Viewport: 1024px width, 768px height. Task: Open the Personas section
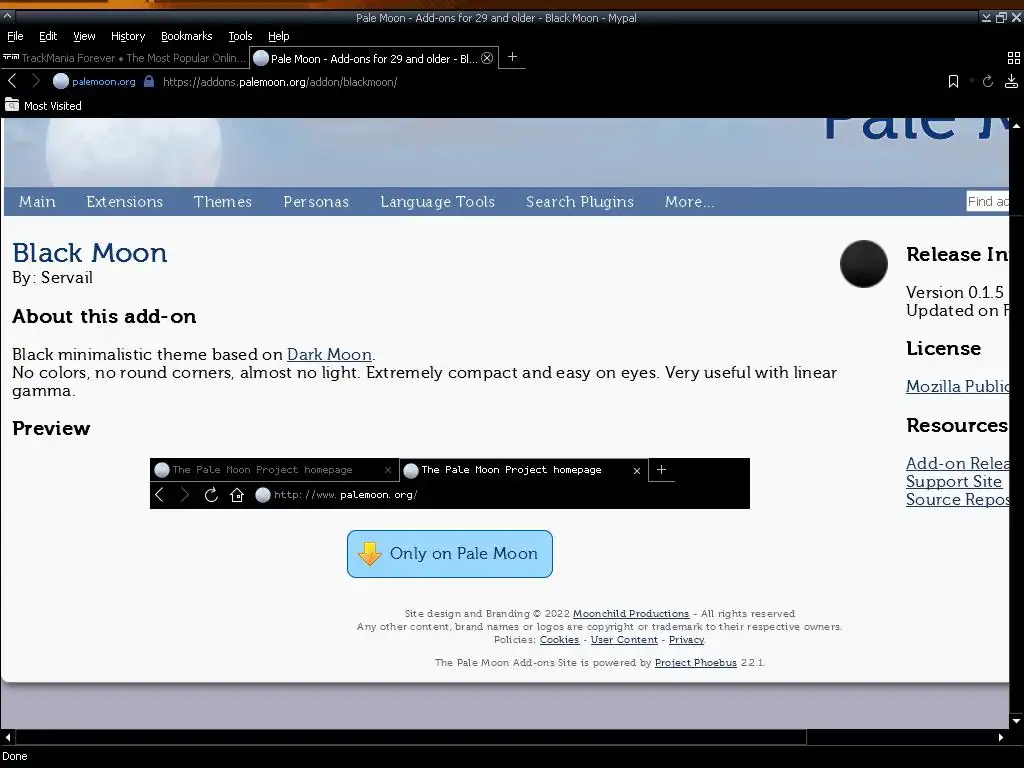point(316,202)
